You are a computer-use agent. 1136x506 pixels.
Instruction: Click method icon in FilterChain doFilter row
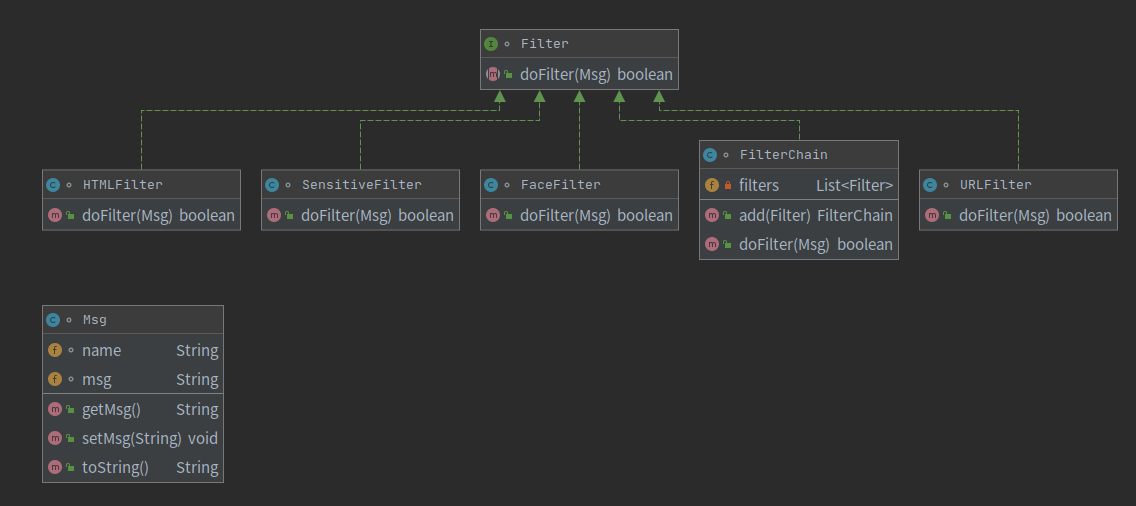711,245
